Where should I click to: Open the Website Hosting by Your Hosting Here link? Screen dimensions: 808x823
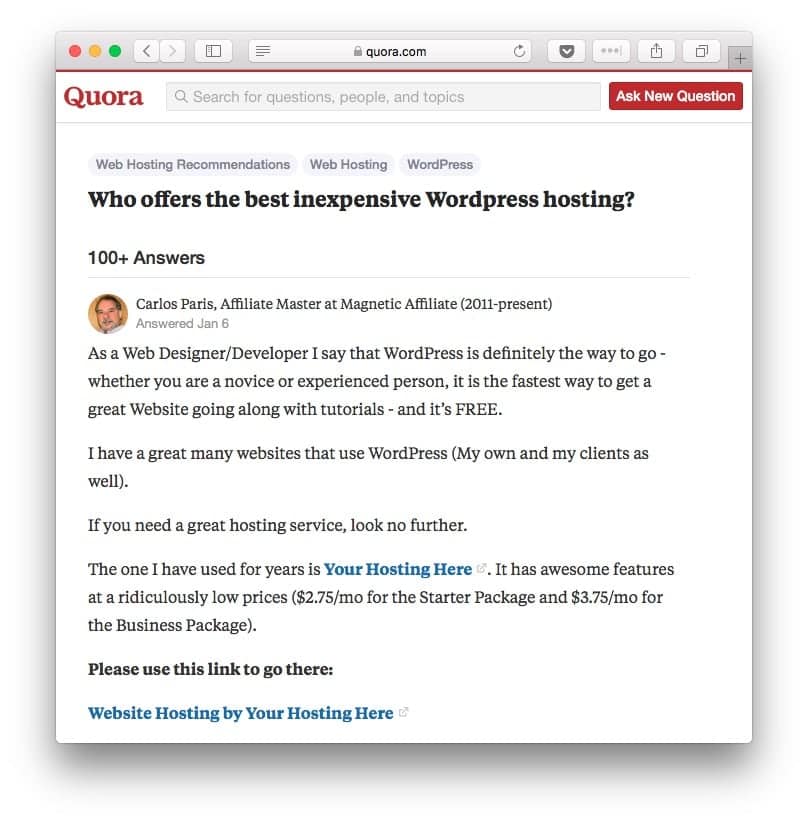click(240, 713)
